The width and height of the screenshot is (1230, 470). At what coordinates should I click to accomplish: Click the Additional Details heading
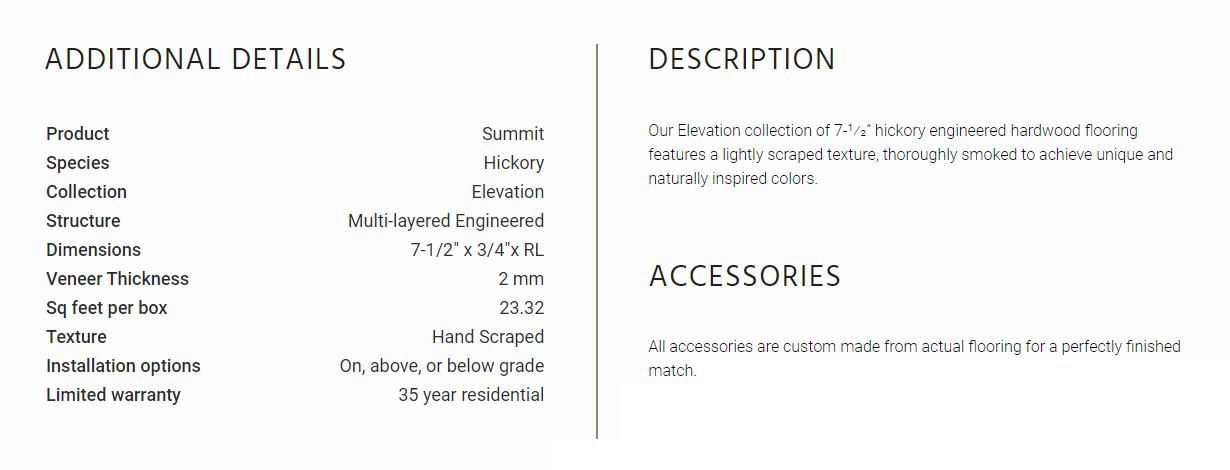pyautogui.click(x=196, y=60)
